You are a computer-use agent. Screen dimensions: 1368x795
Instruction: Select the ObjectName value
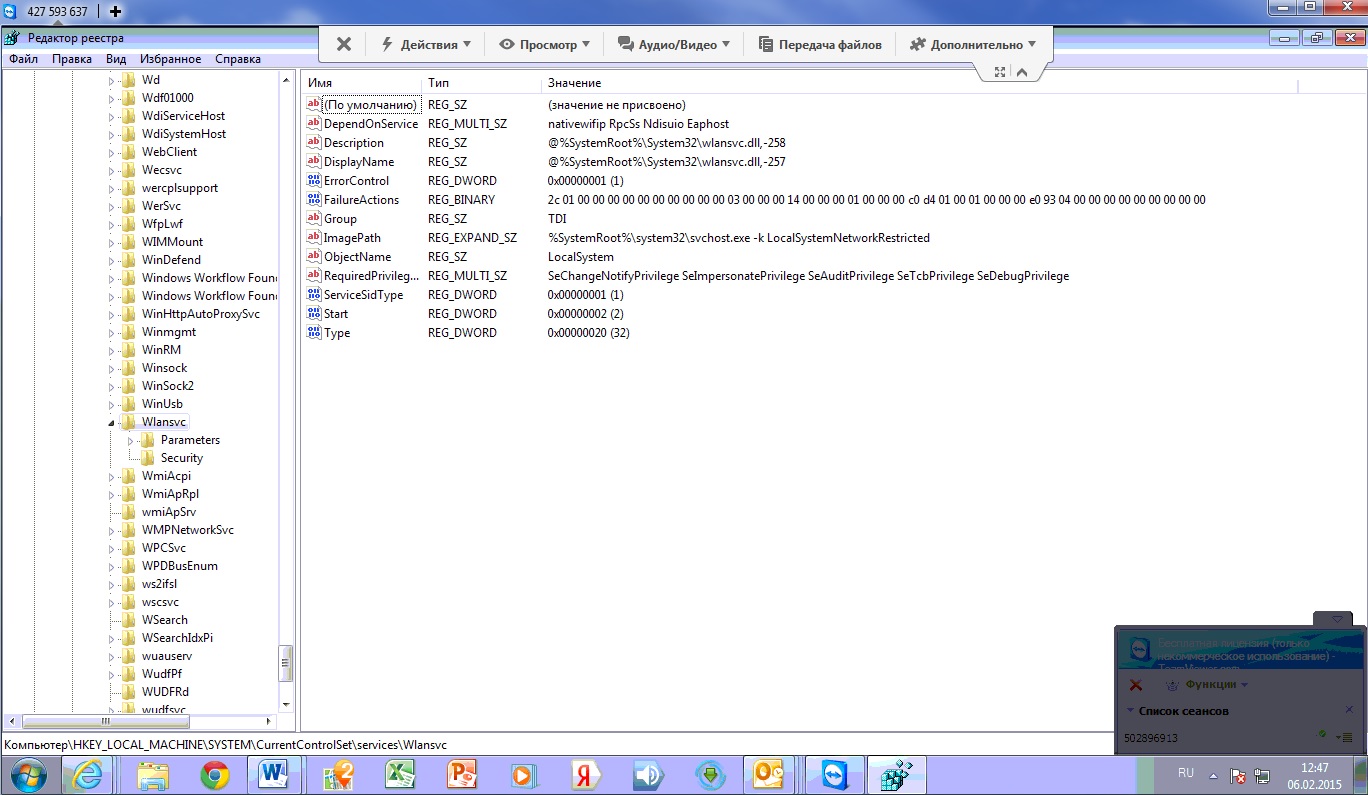pos(357,257)
